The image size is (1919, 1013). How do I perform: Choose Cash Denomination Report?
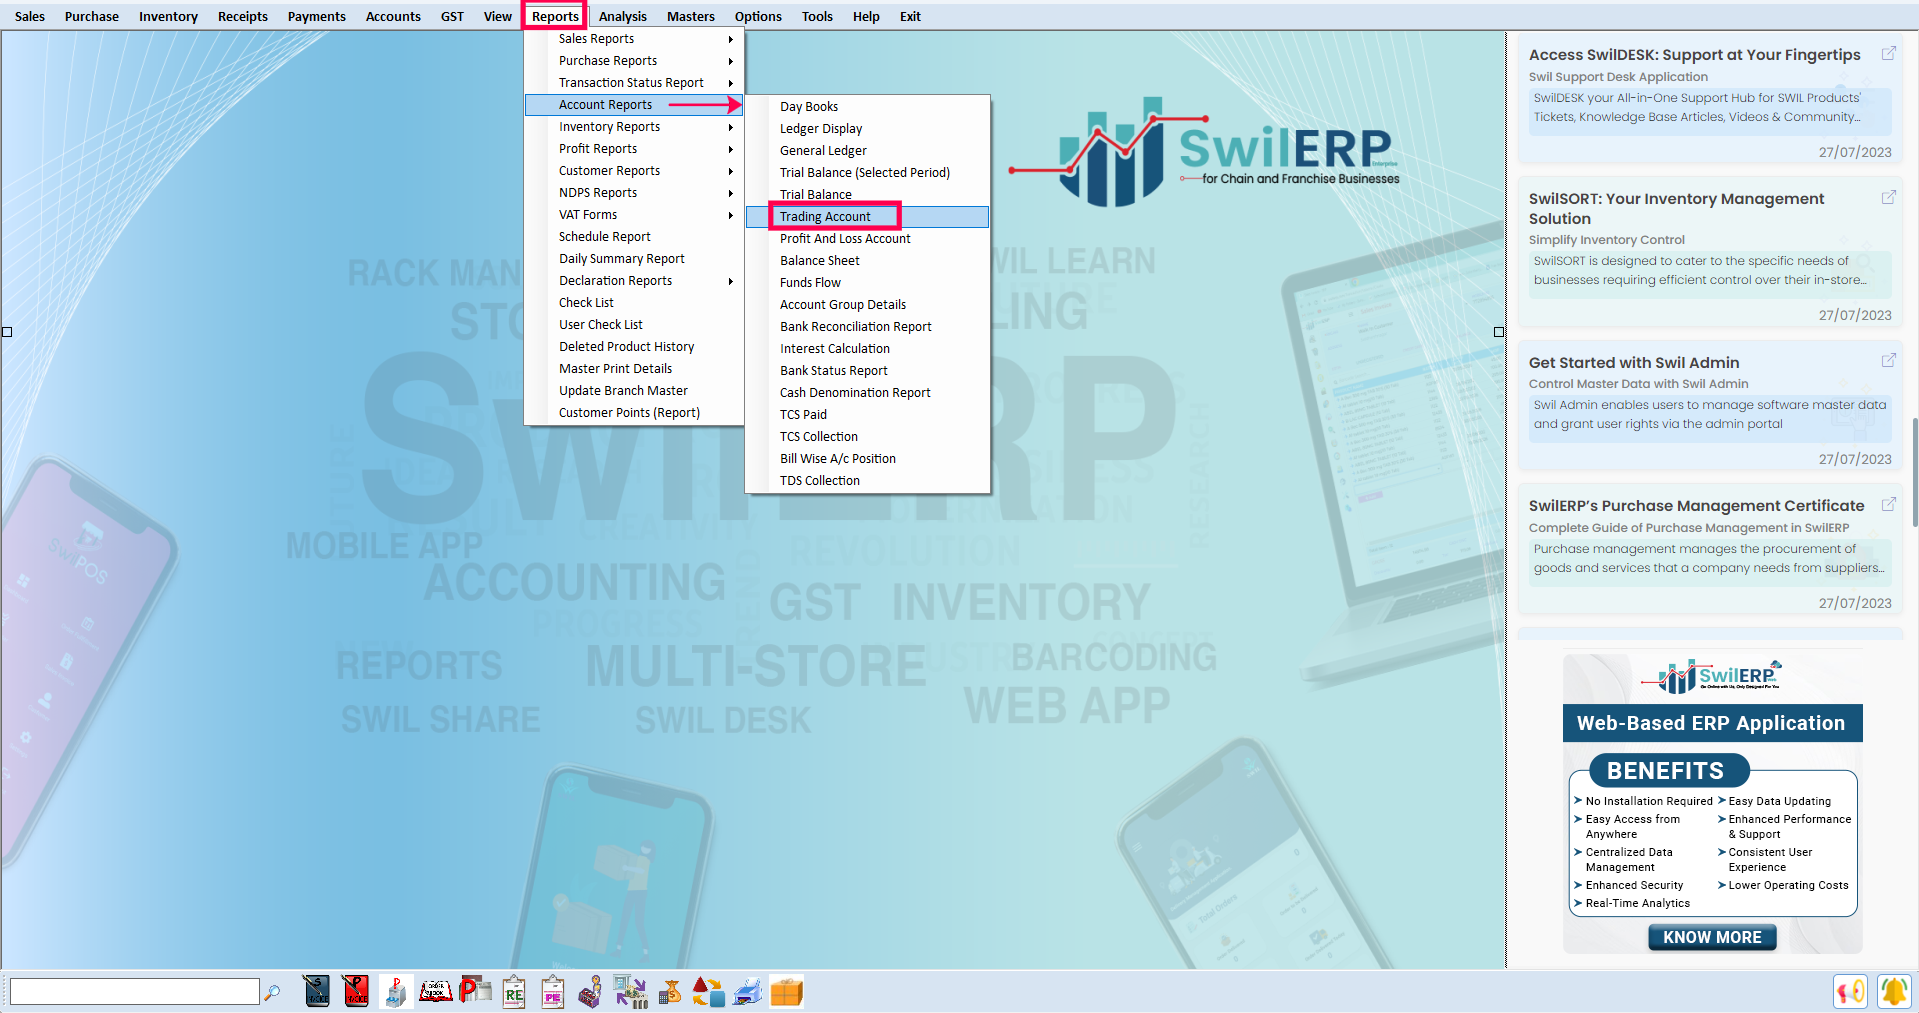click(x=867, y=392)
